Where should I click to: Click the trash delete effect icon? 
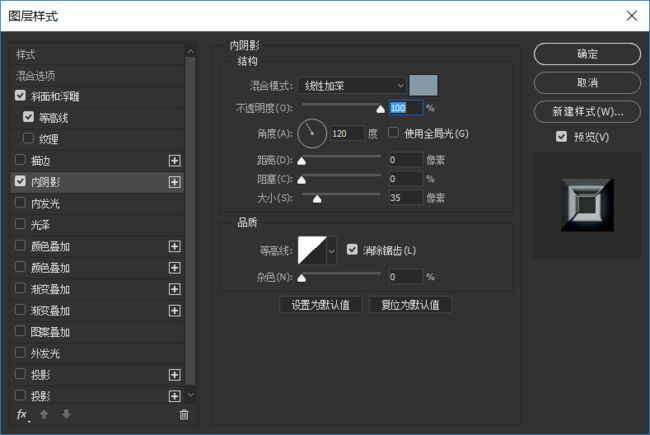click(184, 414)
